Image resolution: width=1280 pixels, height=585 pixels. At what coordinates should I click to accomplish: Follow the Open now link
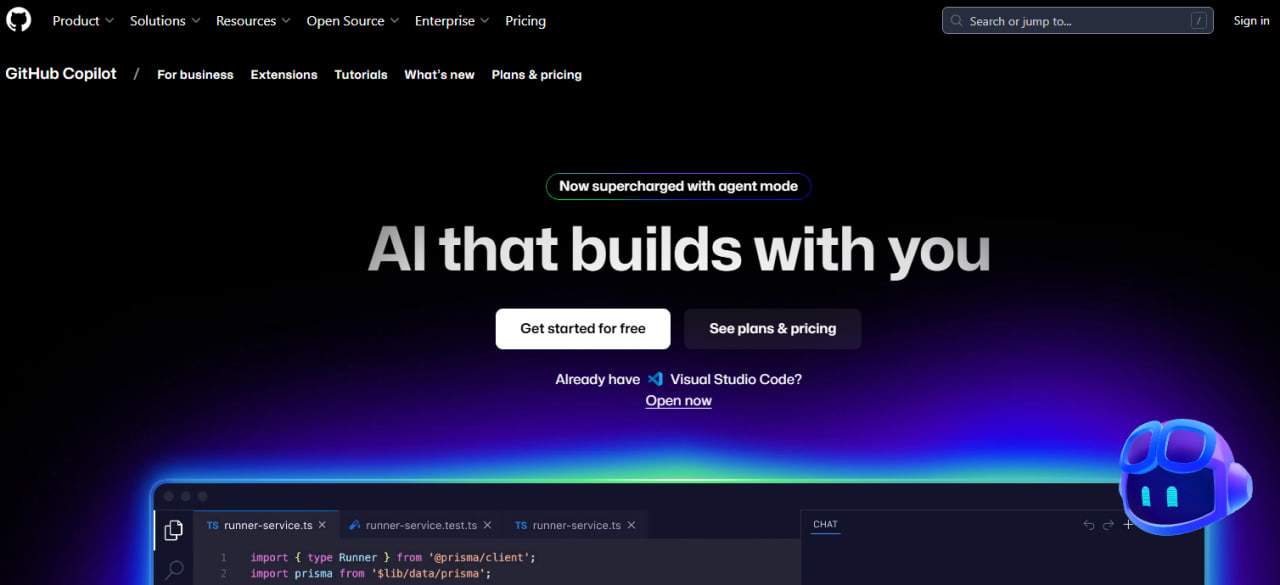click(679, 401)
